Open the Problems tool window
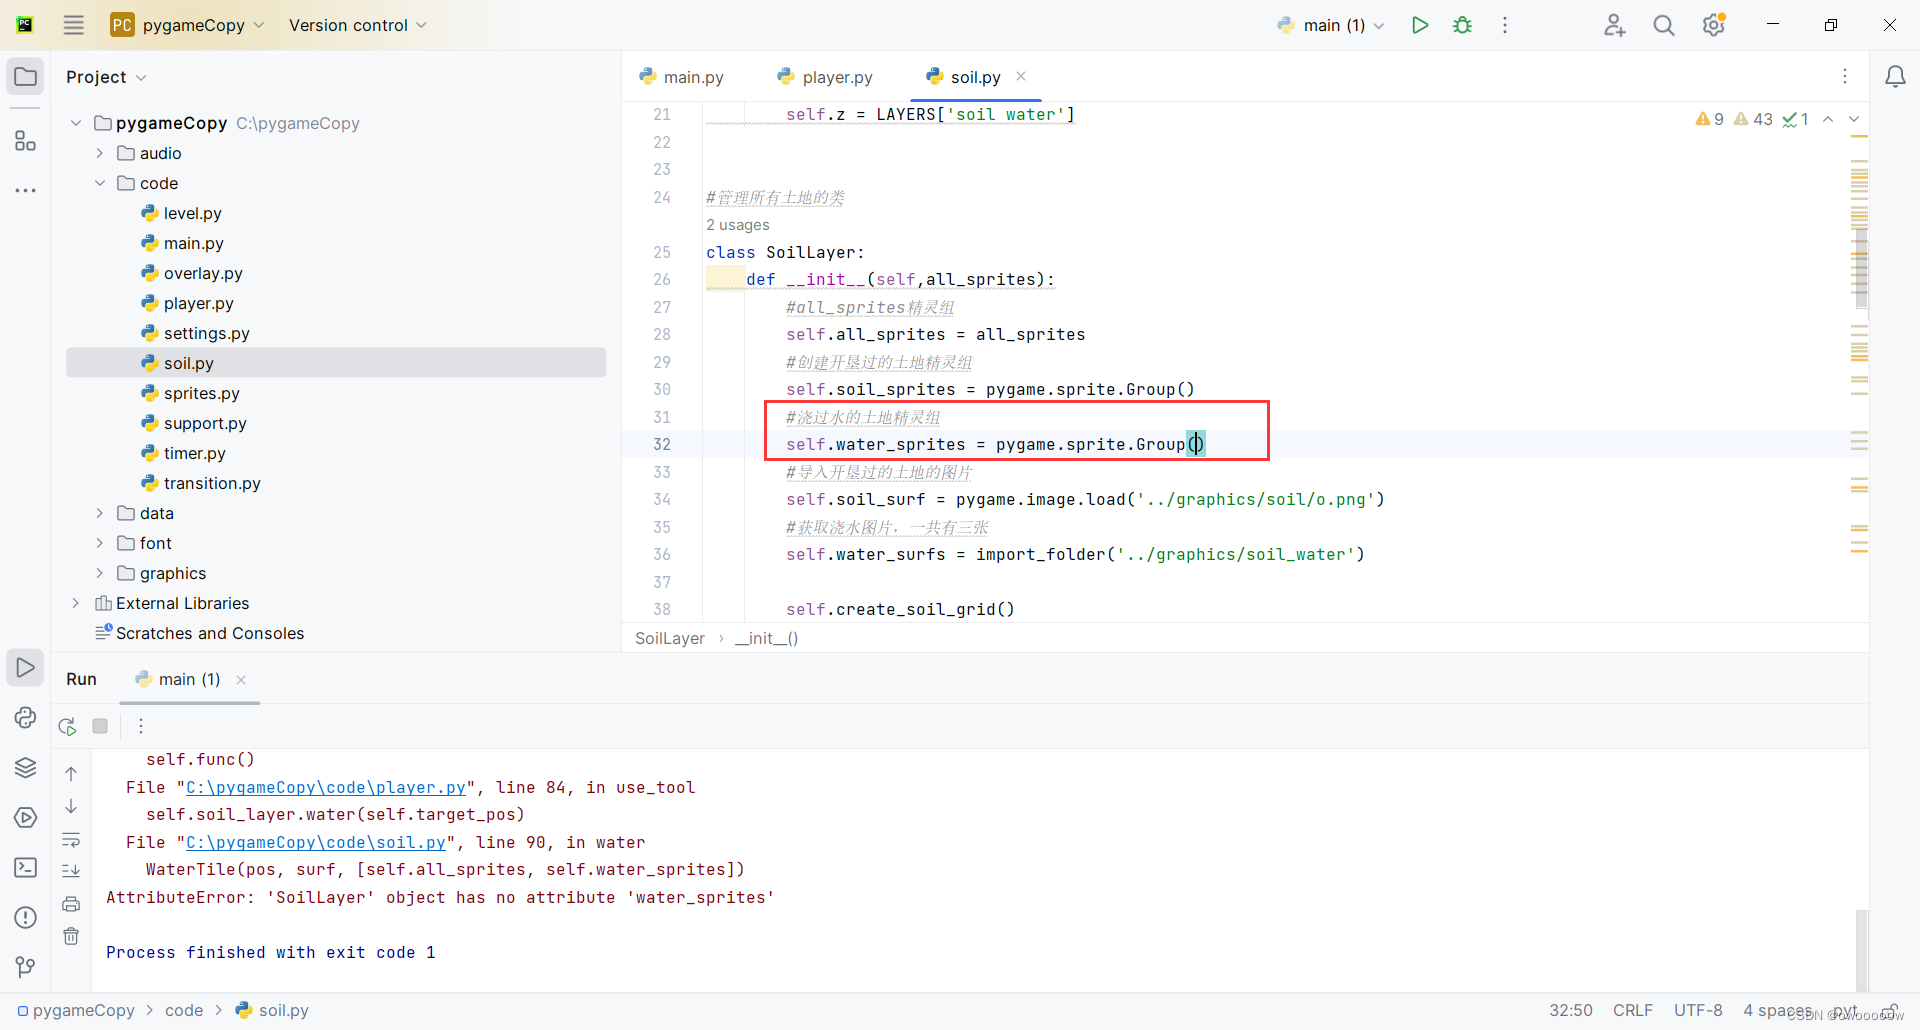 coord(25,917)
